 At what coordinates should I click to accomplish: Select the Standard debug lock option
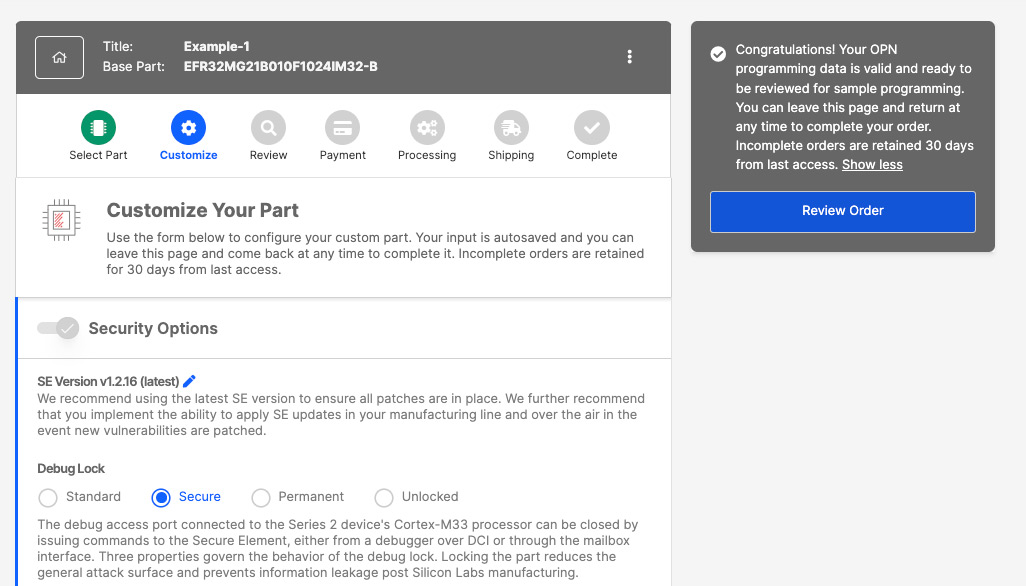click(48, 498)
